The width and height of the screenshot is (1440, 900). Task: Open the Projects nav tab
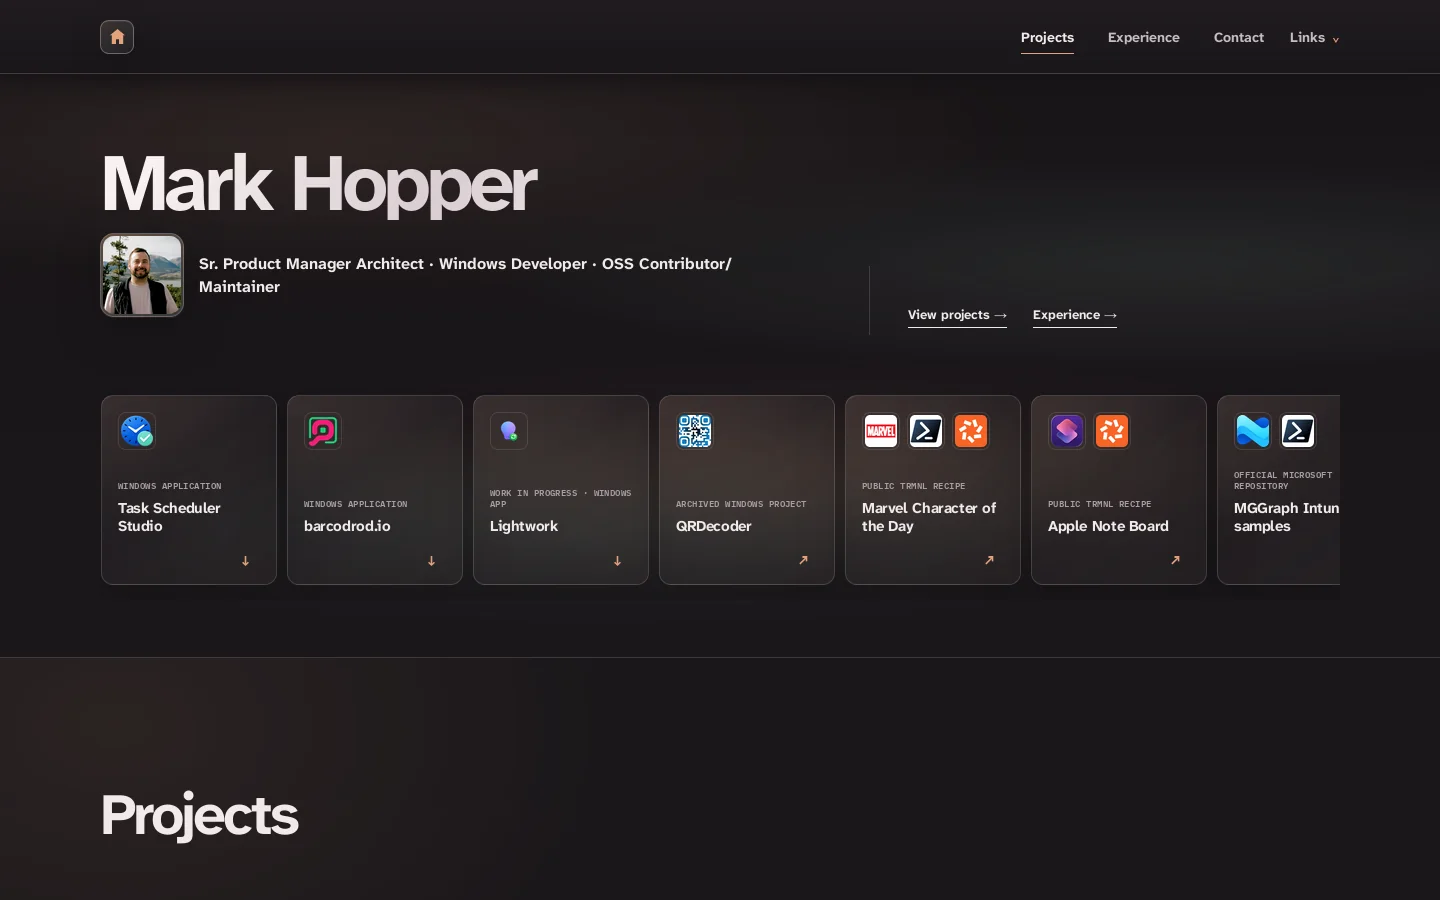pyautogui.click(x=1047, y=38)
